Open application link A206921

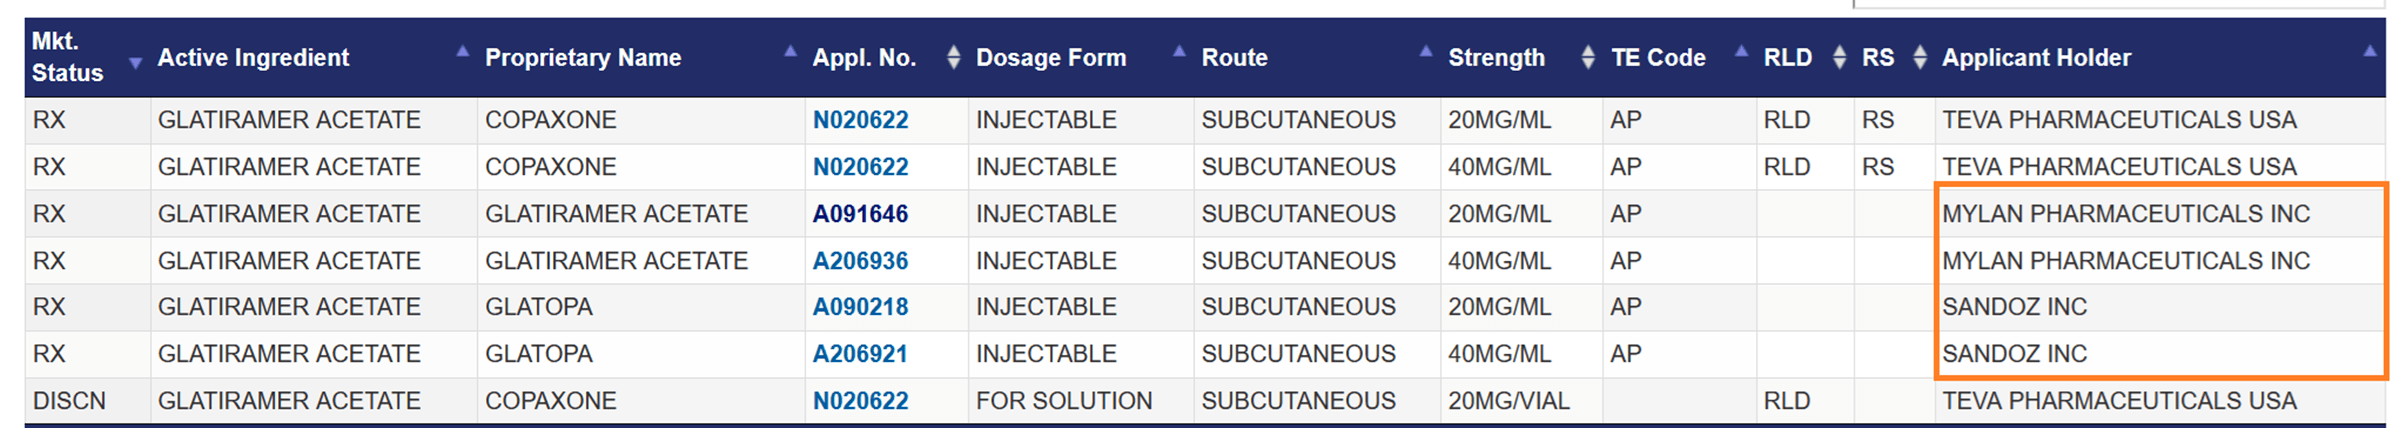click(860, 354)
